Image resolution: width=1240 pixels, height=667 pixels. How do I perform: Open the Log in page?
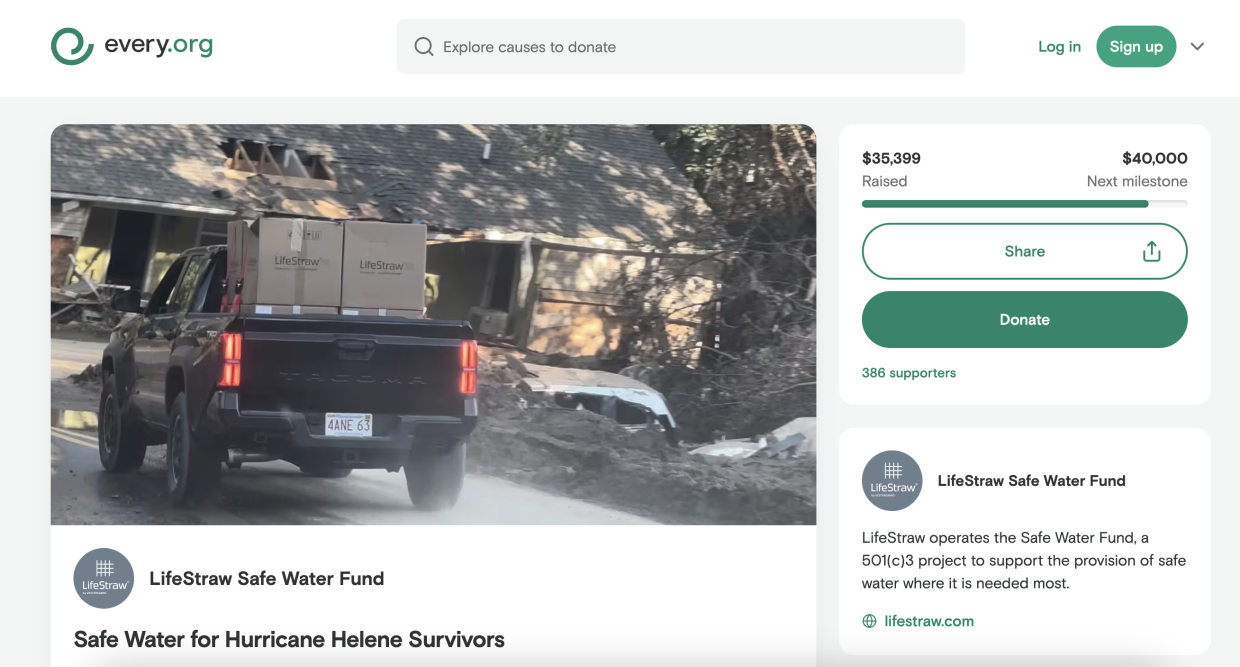(x=1059, y=47)
